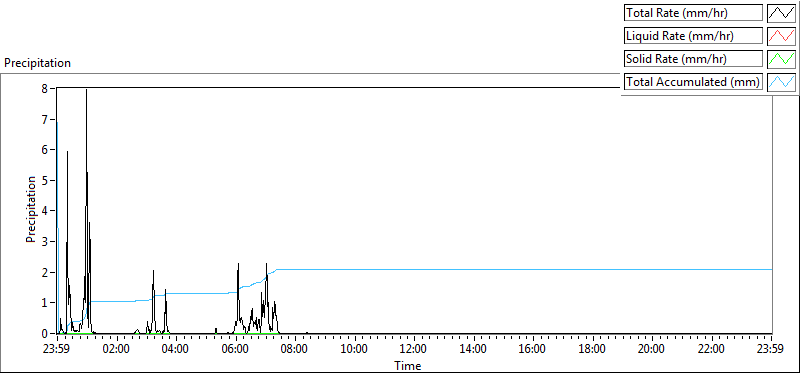Click the starting 23:59 time axis label
Image resolution: width=800 pixels, height=373 pixels.
[56, 350]
